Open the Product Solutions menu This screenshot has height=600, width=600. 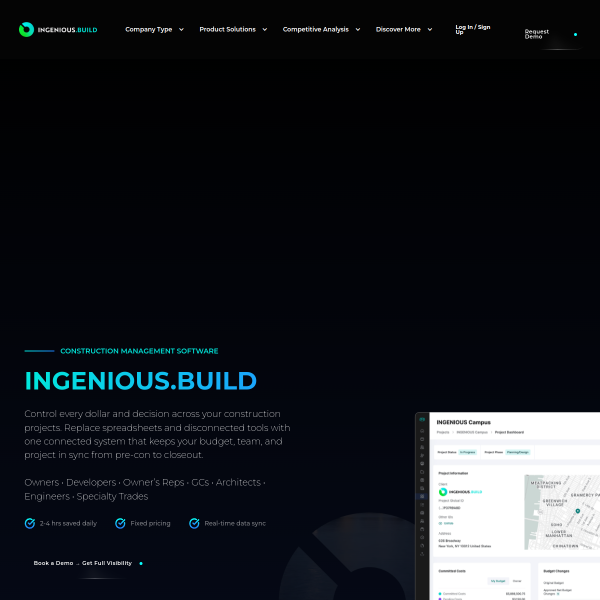click(x=227, y=29)
